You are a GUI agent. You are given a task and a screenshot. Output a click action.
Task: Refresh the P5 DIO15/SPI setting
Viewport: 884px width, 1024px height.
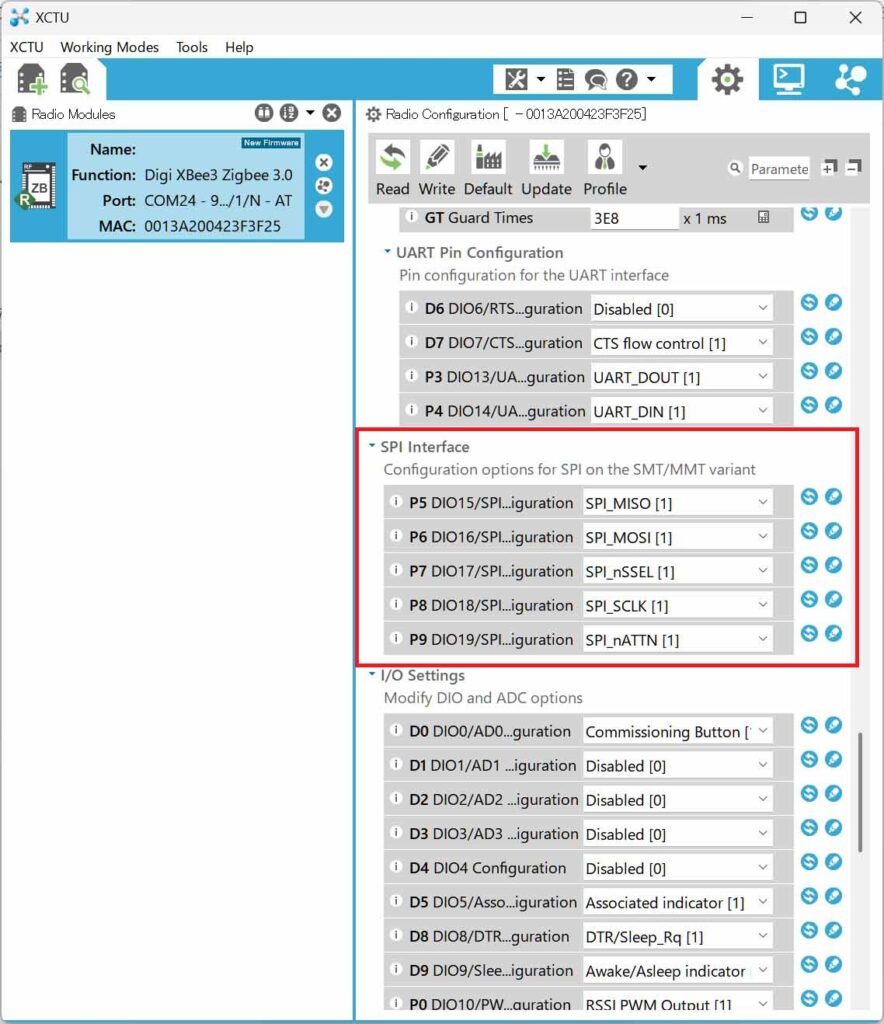(809, 496)
